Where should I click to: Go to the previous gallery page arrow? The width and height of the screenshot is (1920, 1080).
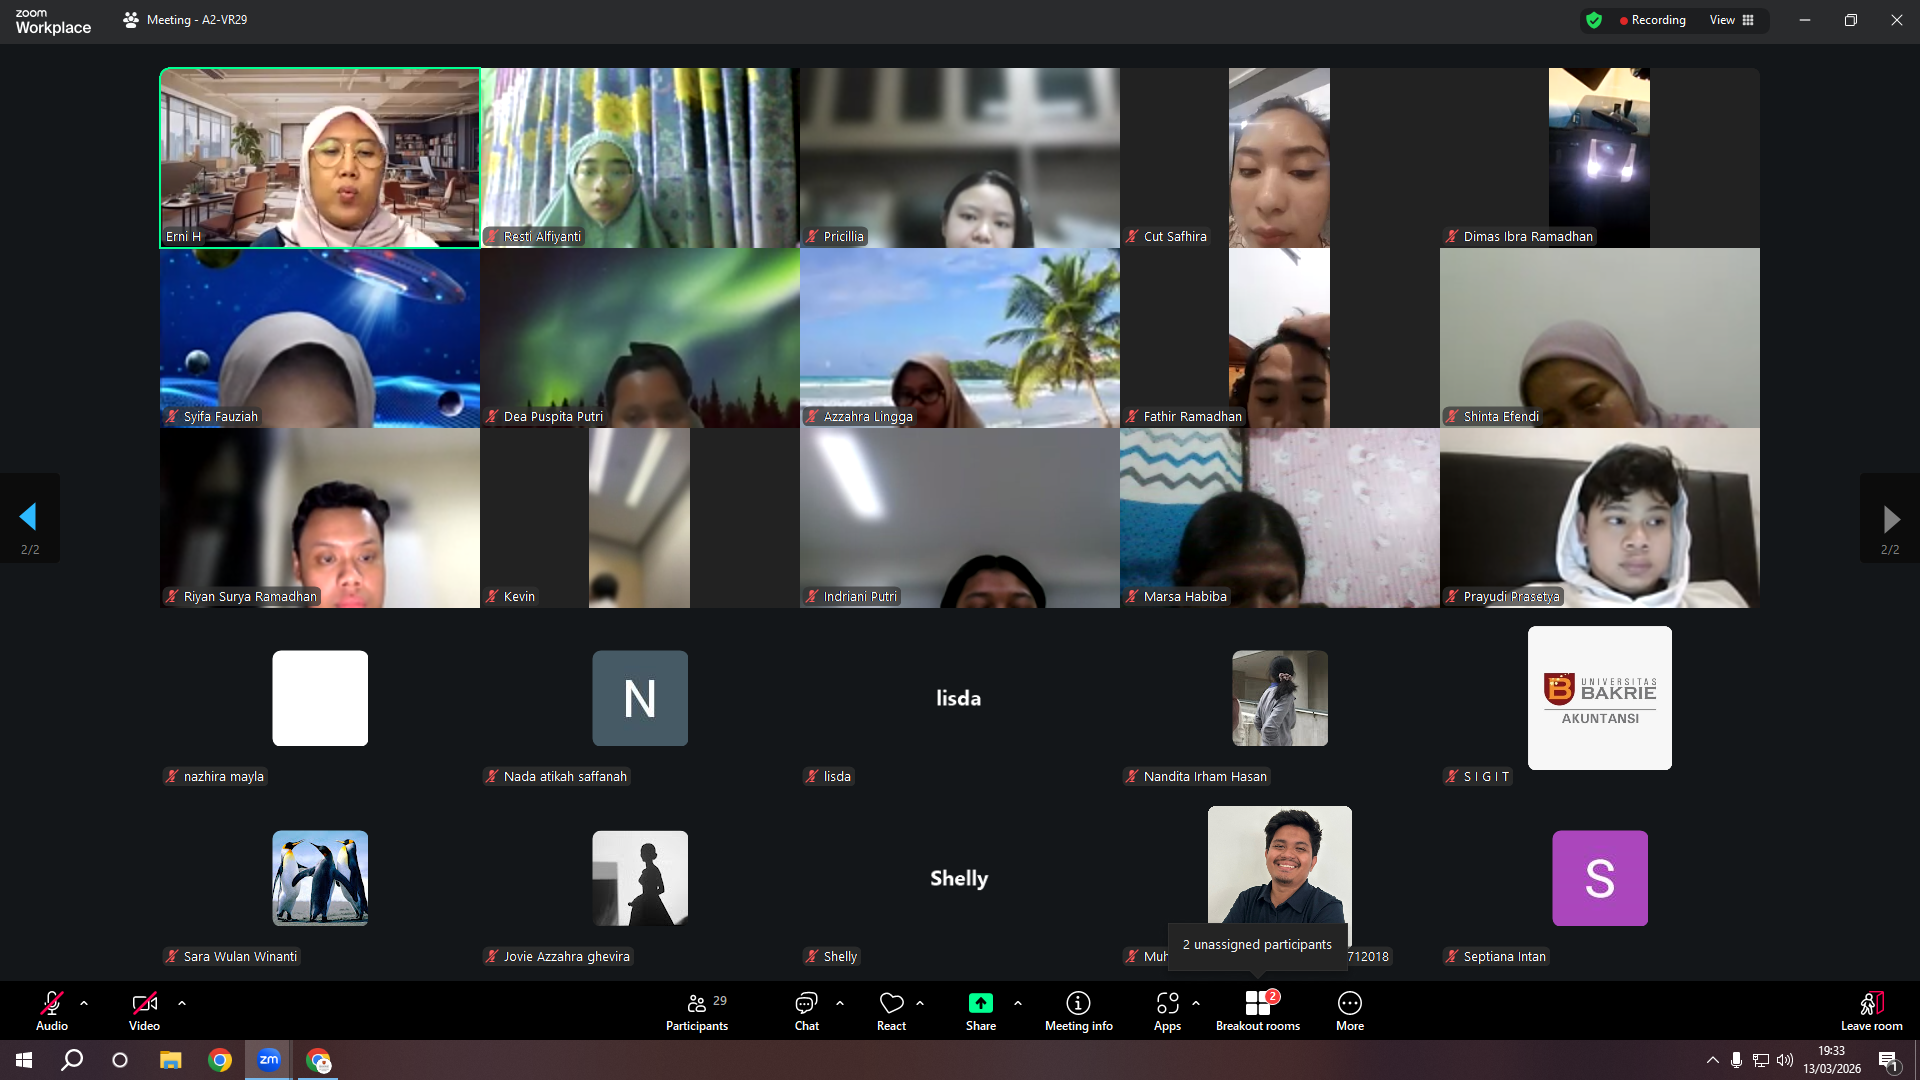pos(29,517)
